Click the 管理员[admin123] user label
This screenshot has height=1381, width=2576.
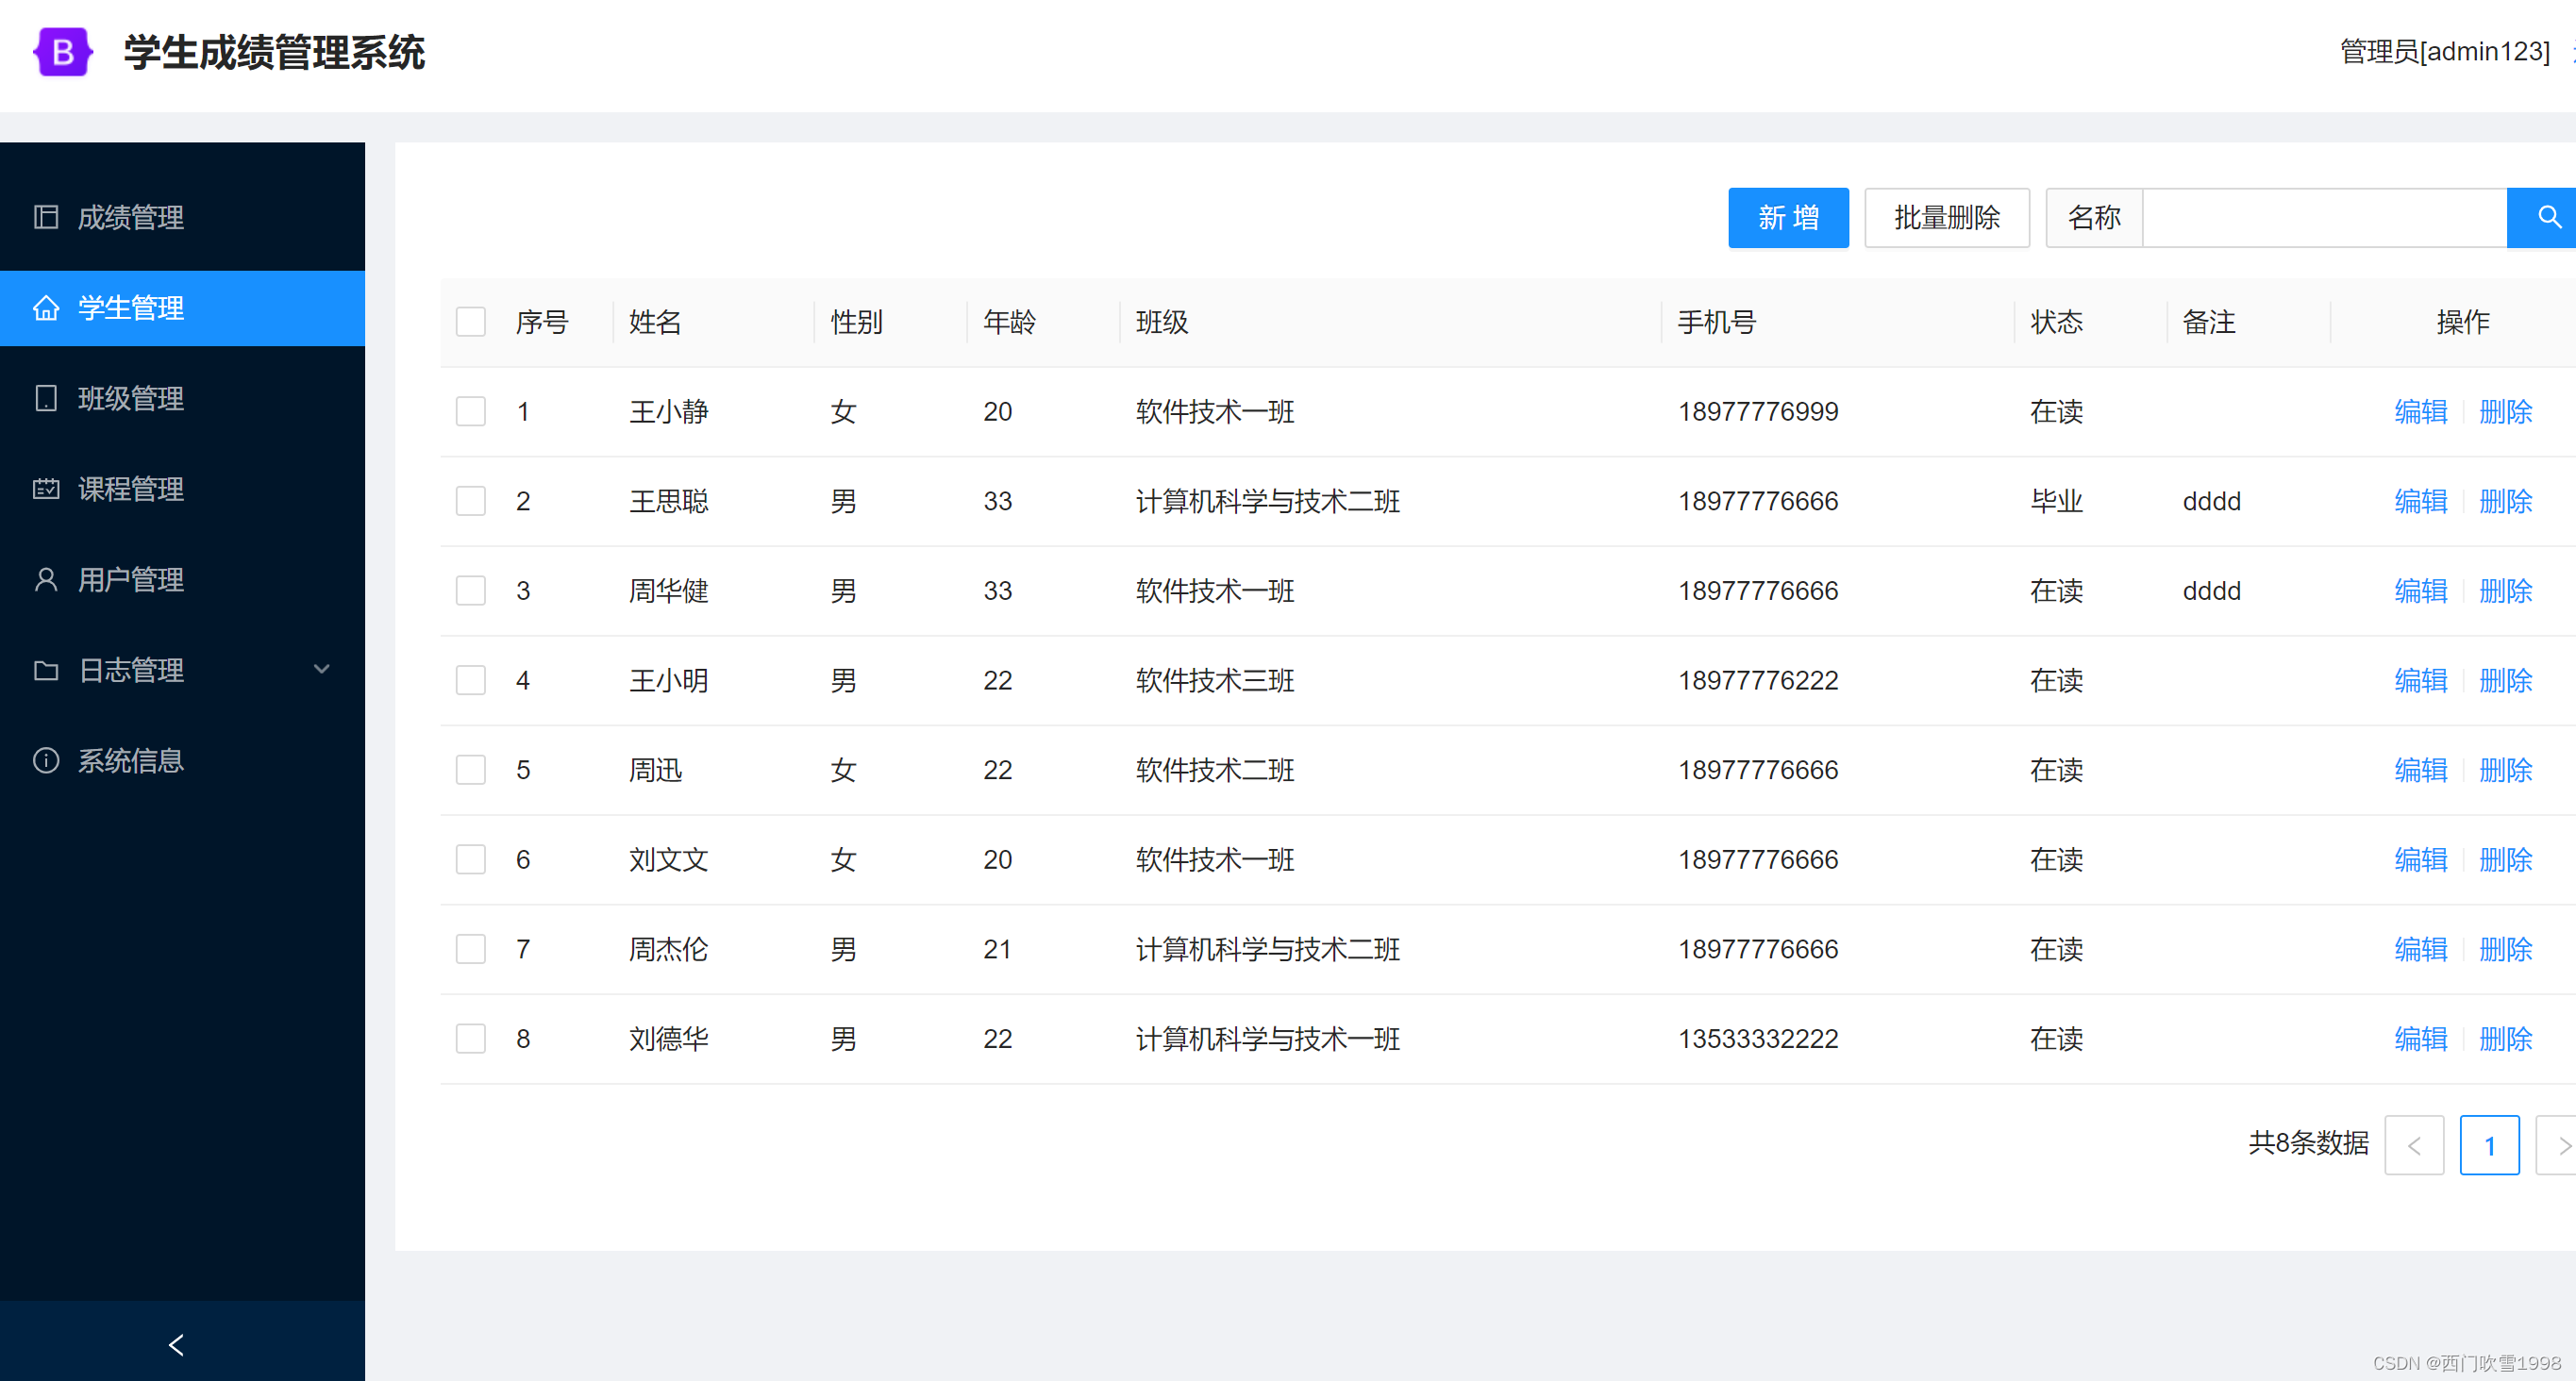2445,51
